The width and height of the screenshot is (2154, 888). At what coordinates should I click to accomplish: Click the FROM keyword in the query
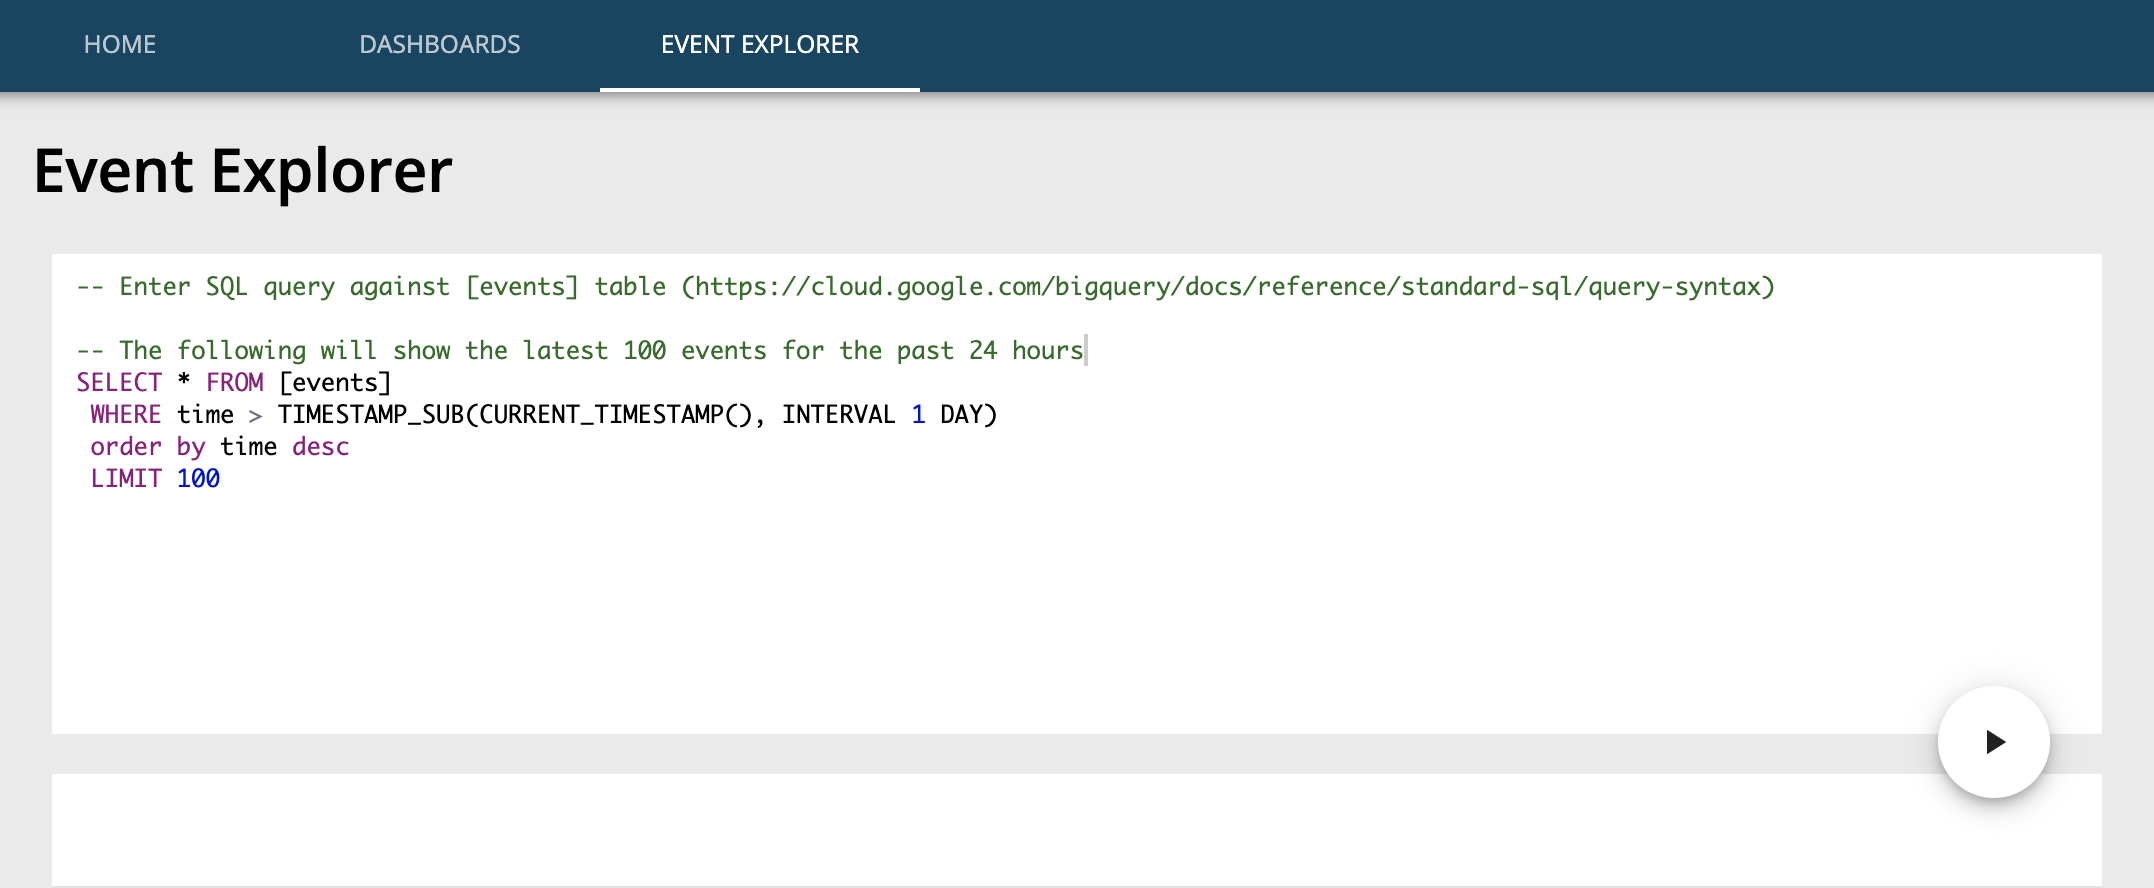point(235,383)
